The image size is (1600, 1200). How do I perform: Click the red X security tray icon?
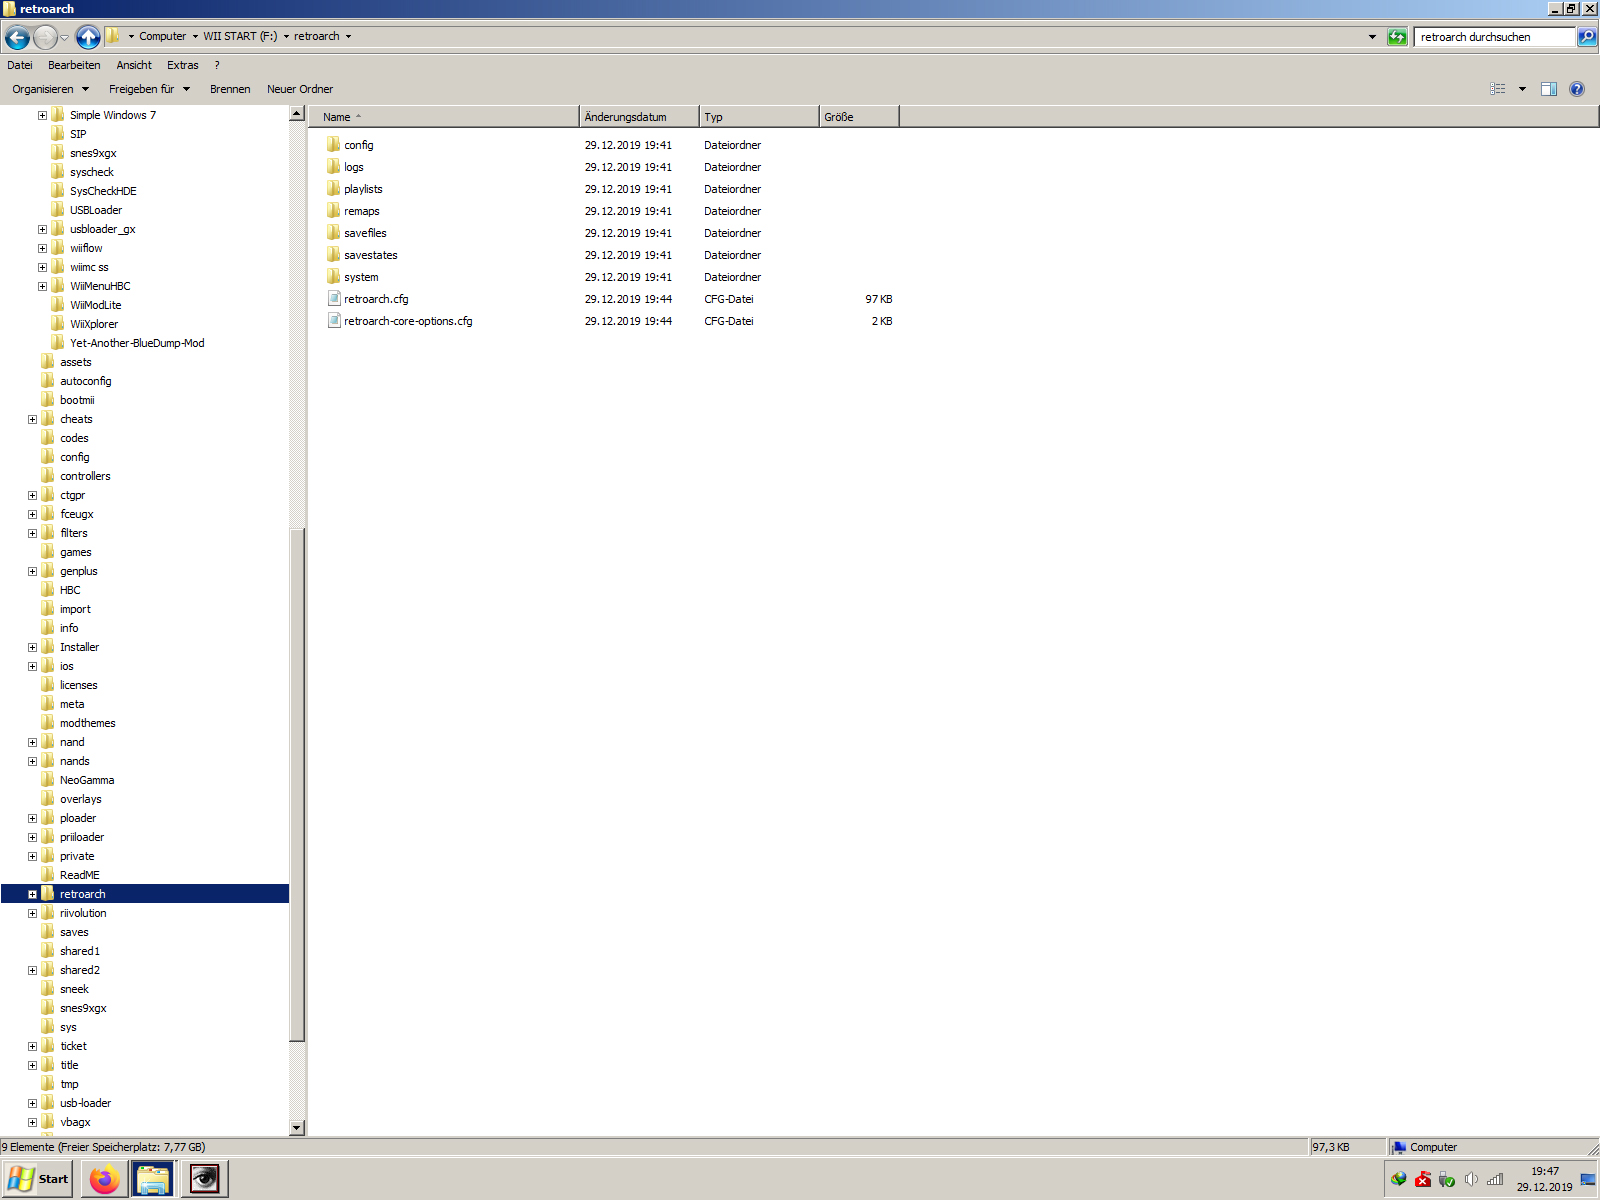coord(1423,1179)
